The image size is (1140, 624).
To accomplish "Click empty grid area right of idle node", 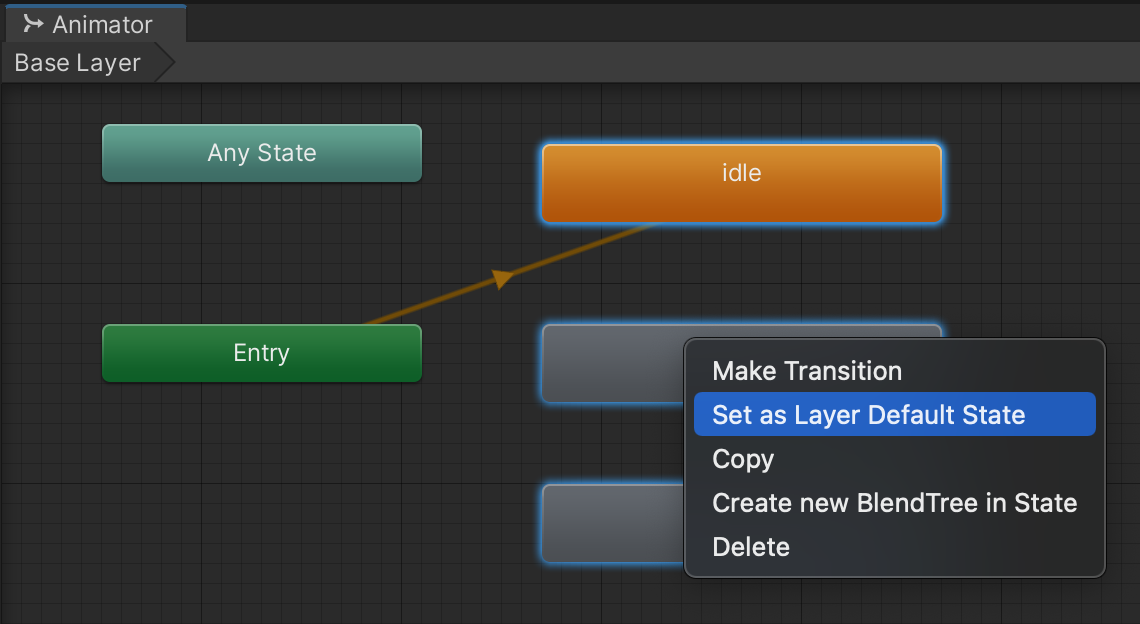I will click(x=1040, y=182).
